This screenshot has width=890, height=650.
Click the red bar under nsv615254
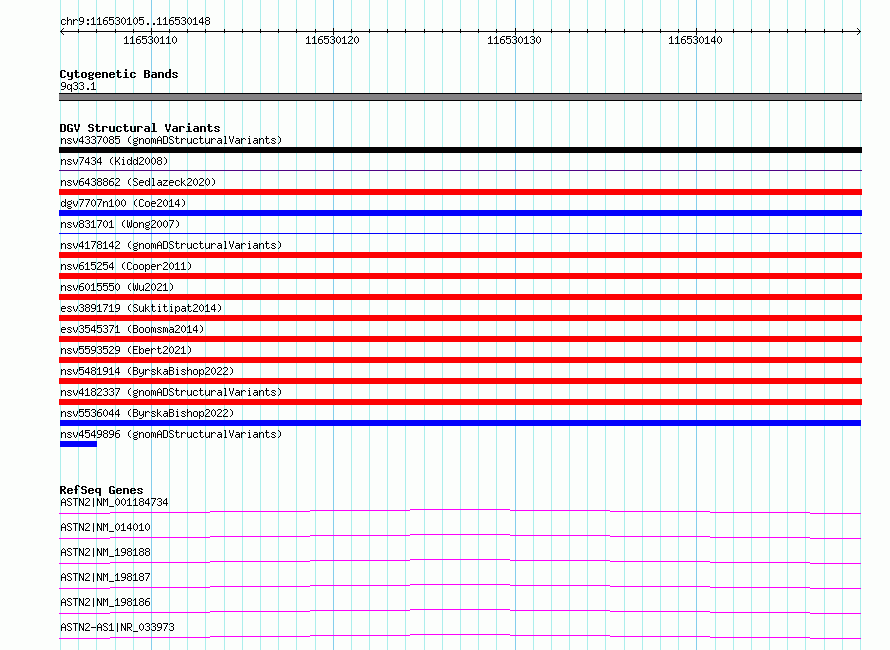460,276
